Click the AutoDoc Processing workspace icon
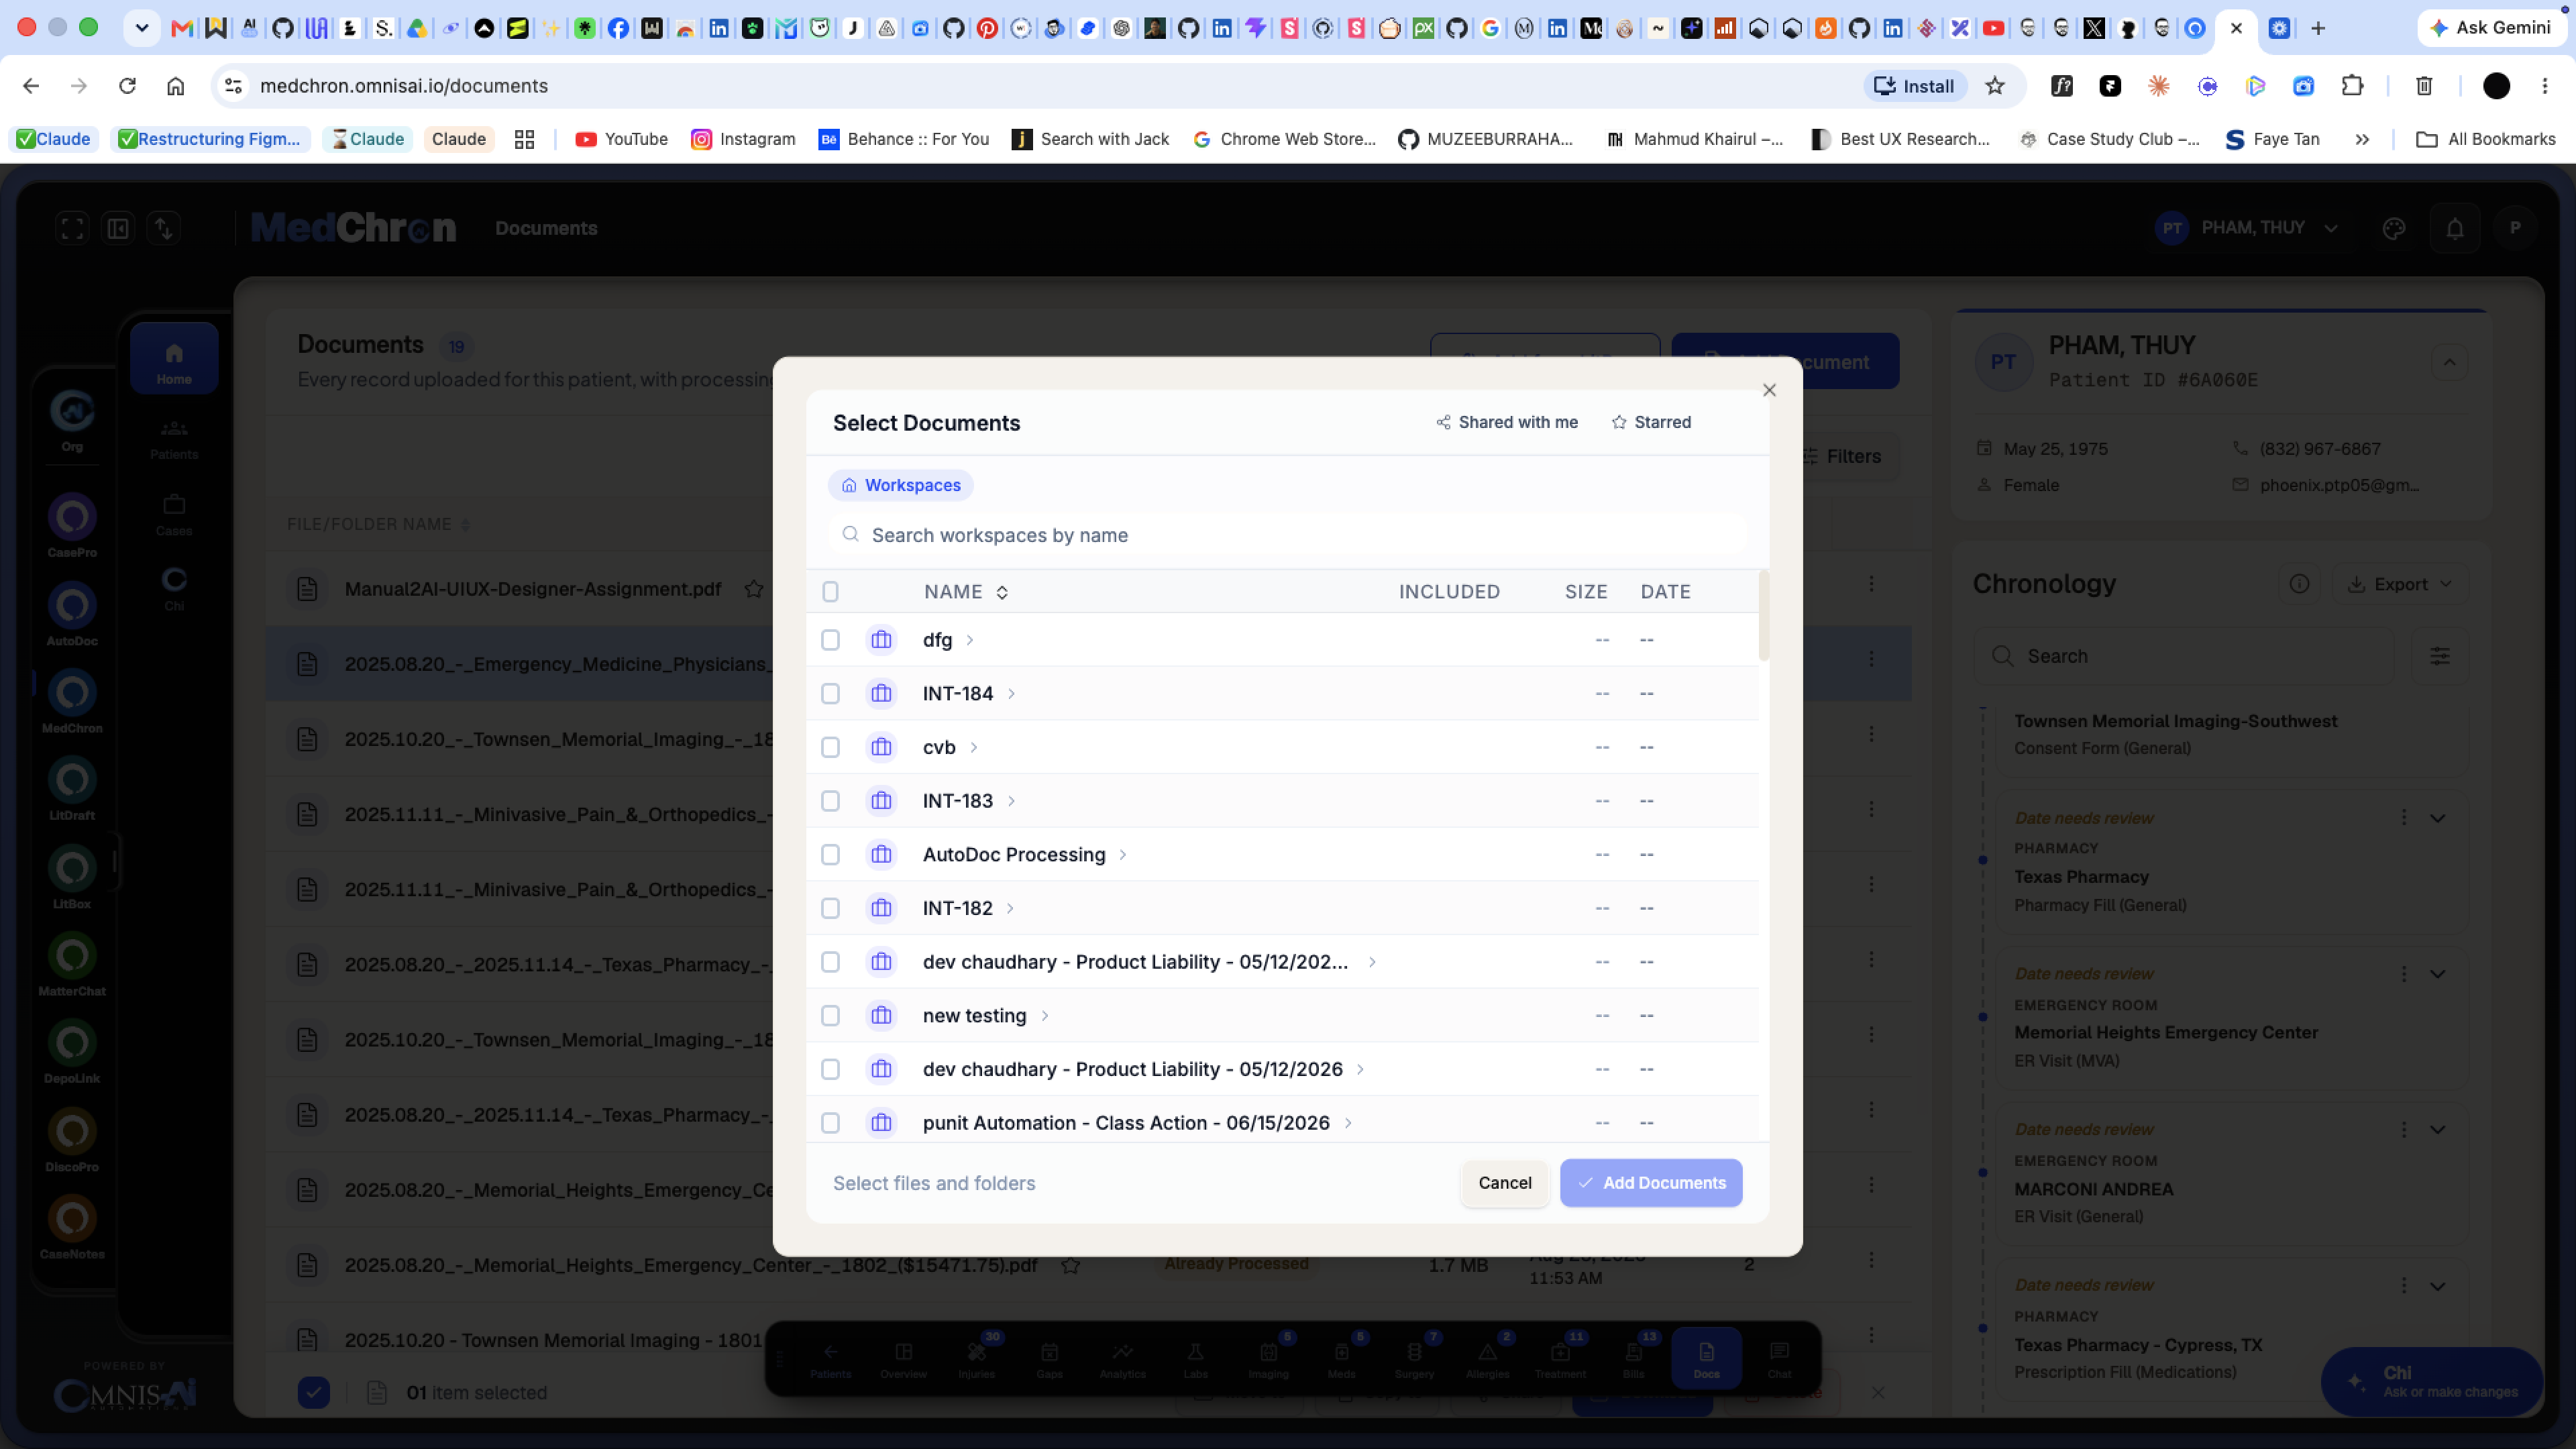Viewport: 2576px width, 1449px height. [x=881, y=855]
